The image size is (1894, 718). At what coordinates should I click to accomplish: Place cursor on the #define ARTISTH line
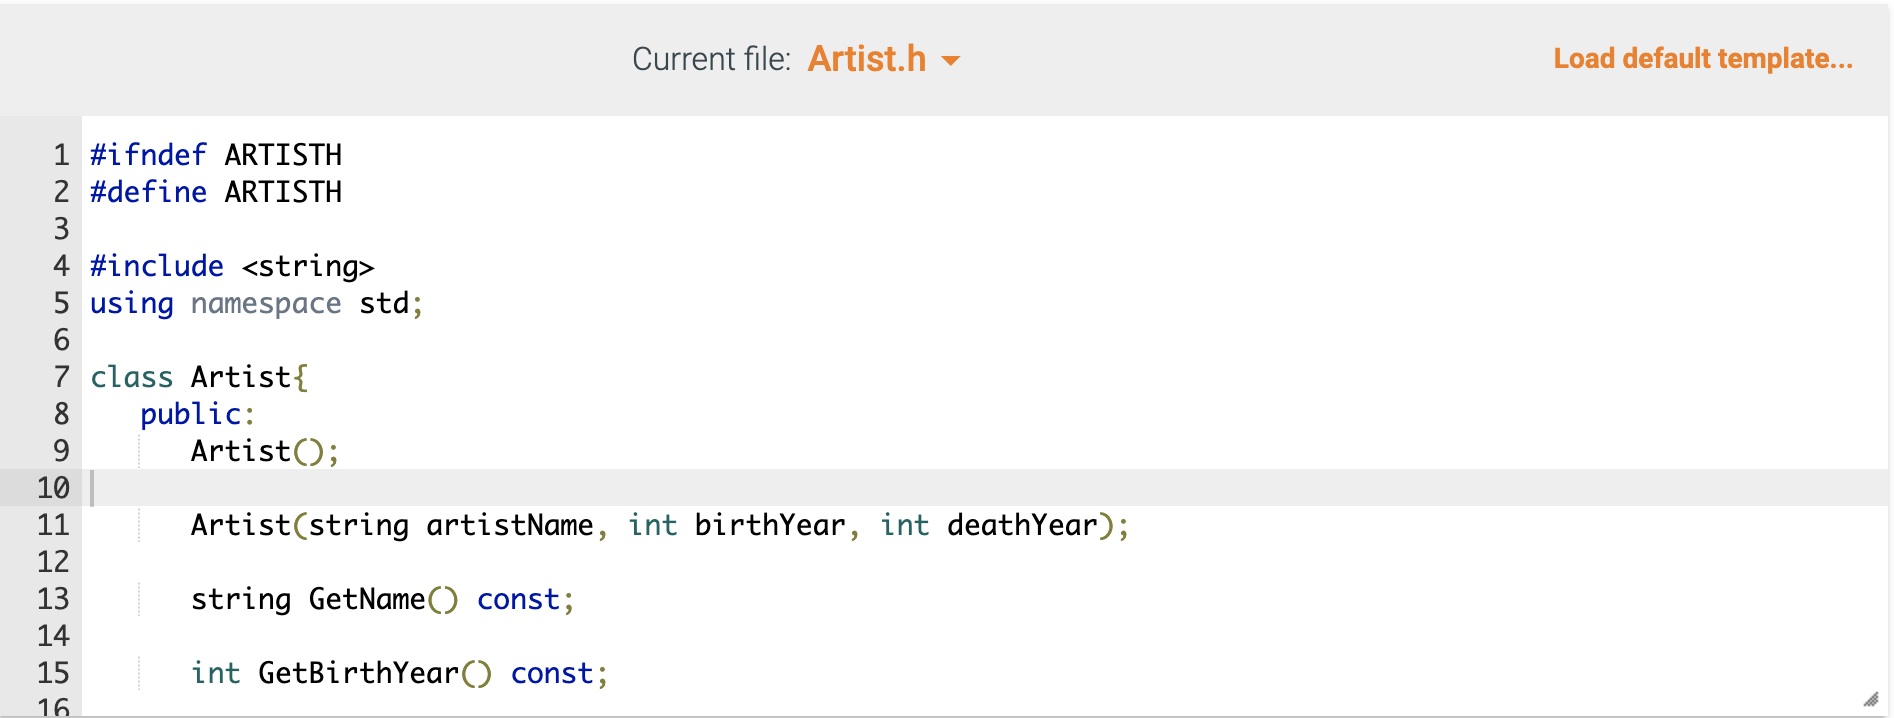click(x=215, y=191)
